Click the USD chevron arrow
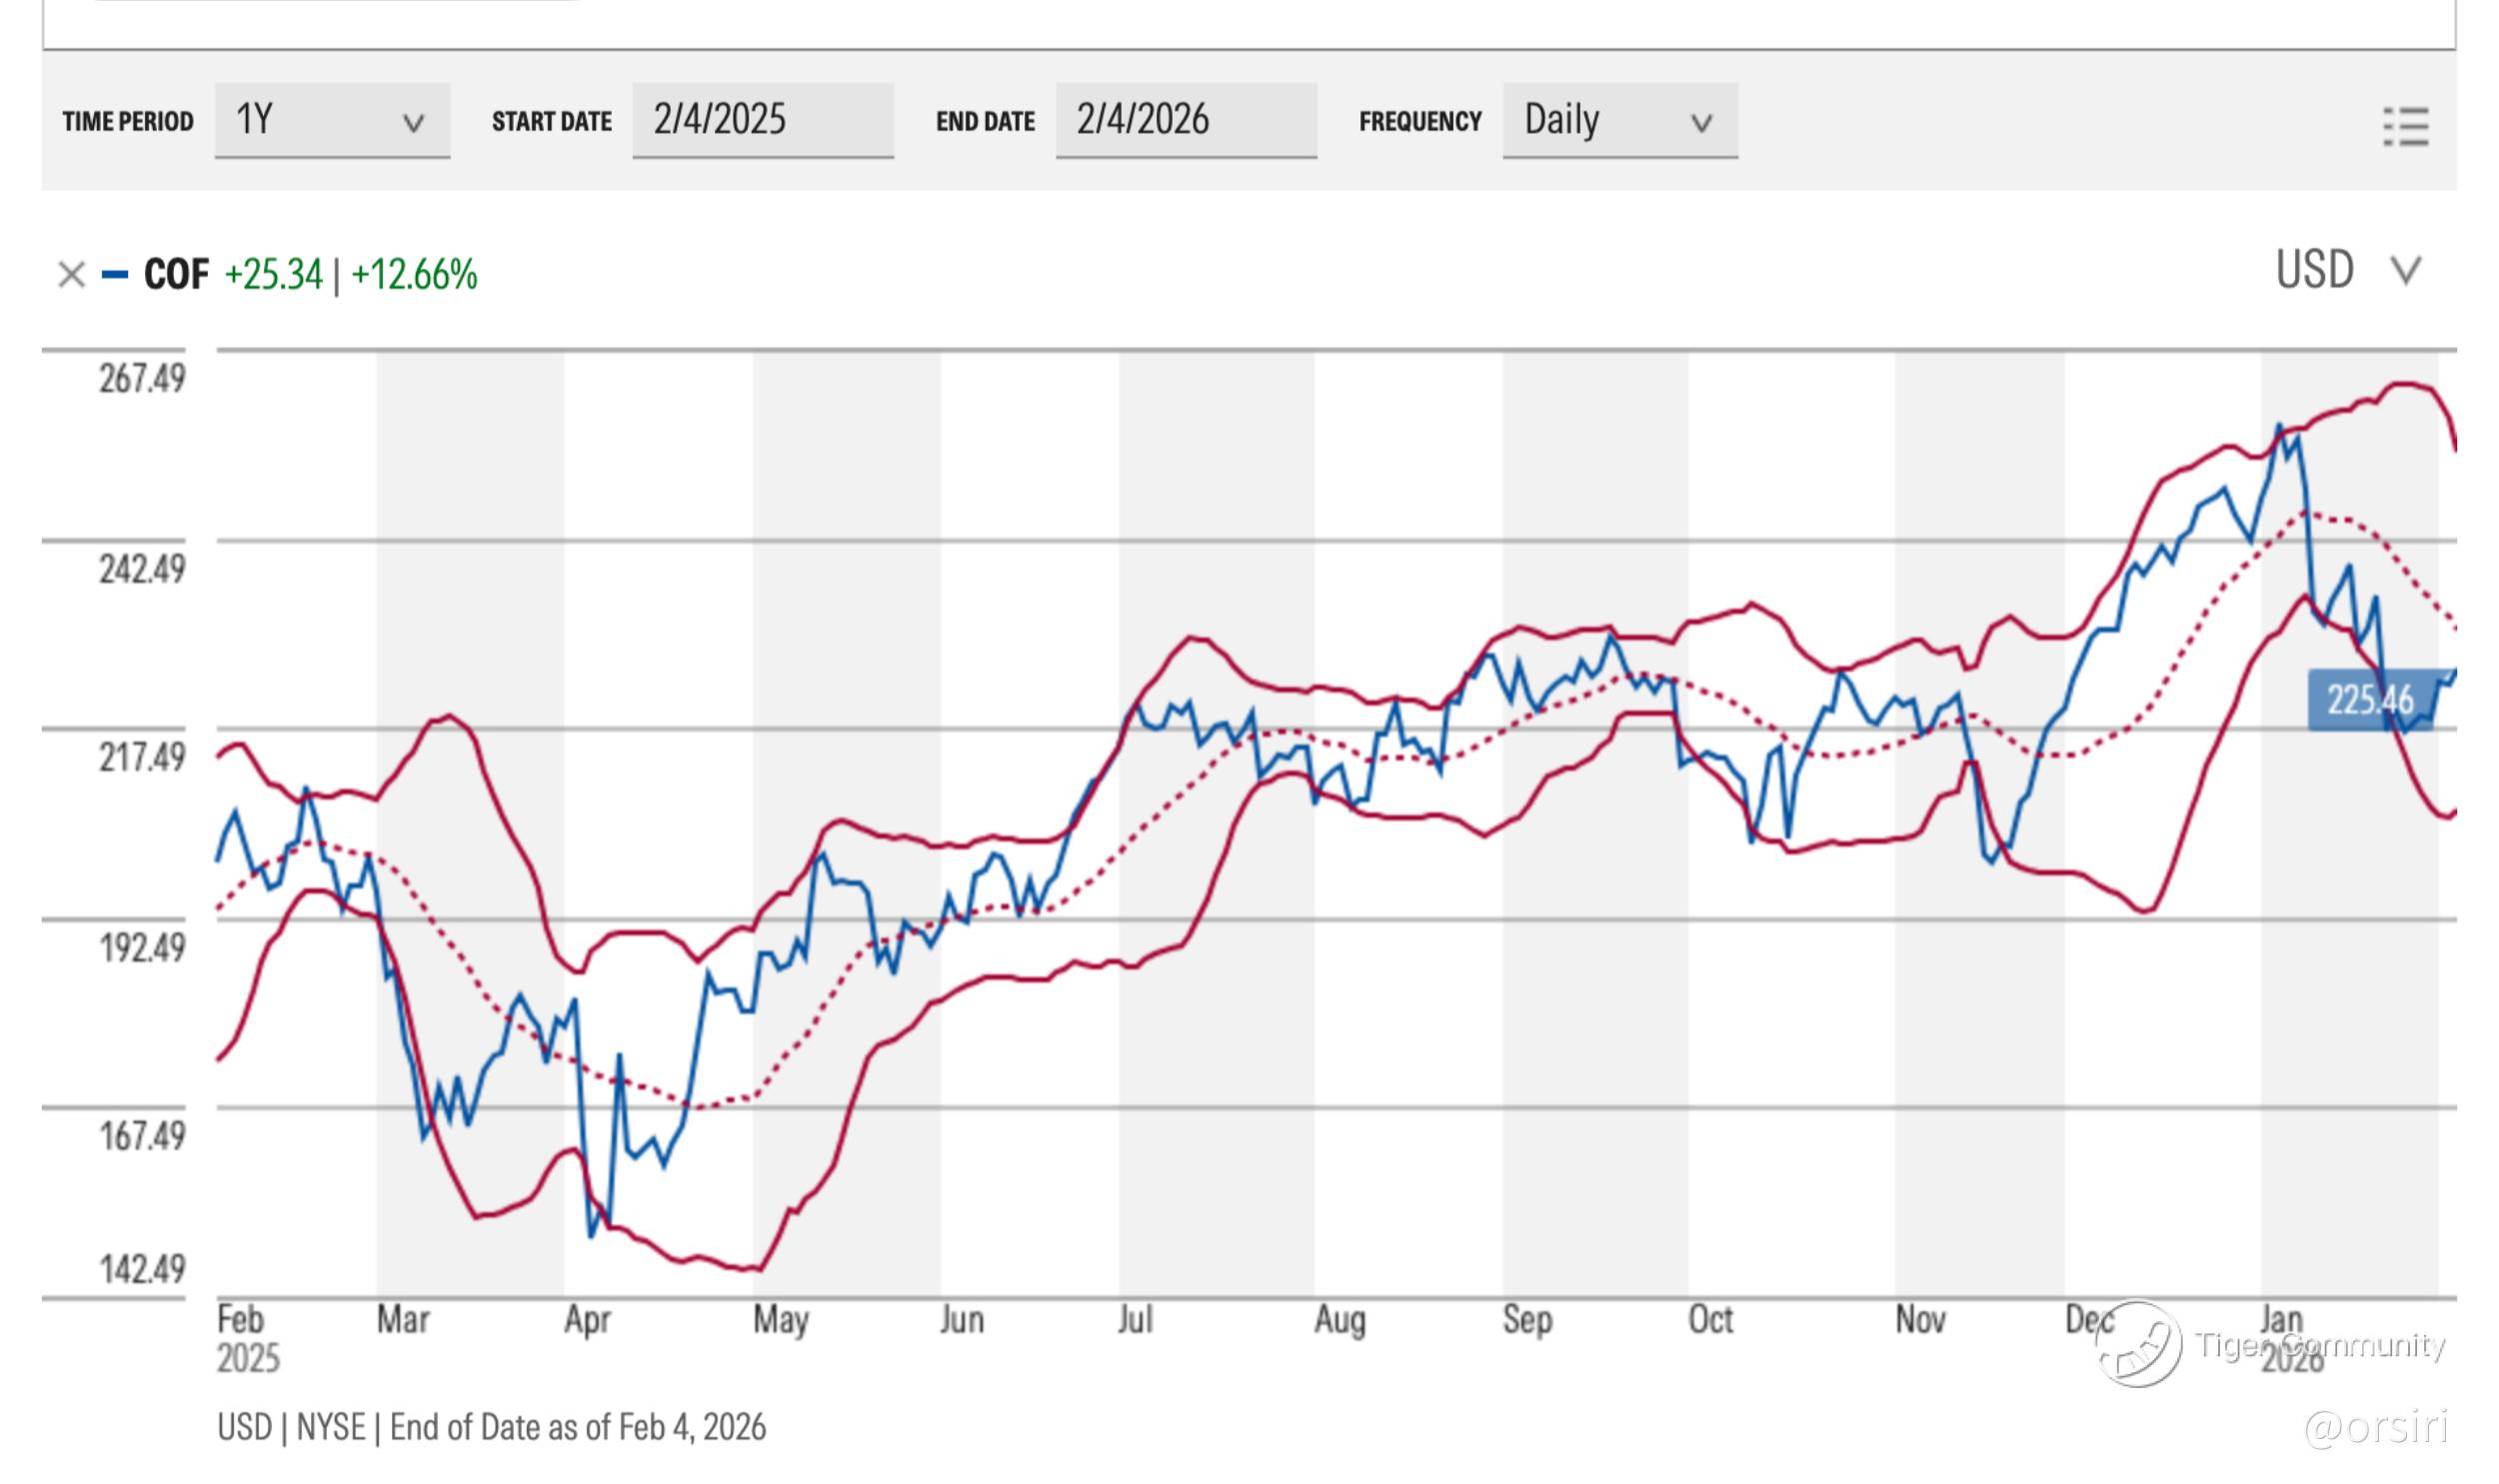Viewport: 2499px width, 1484px height. (x=2405, y=270)
